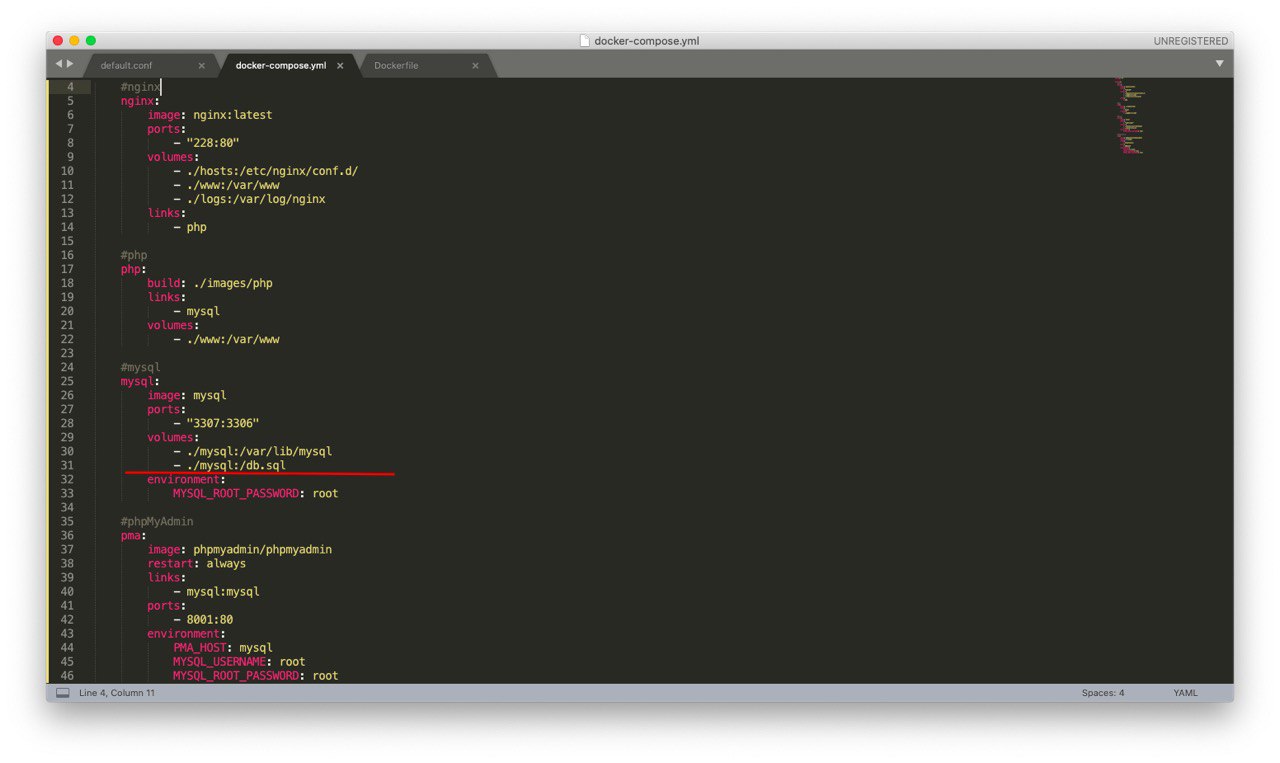Click the "image: phpmyadmin/phpmyadmin" line
Viewport: 1280px width, 763px height.
click(x=240, y=549)
